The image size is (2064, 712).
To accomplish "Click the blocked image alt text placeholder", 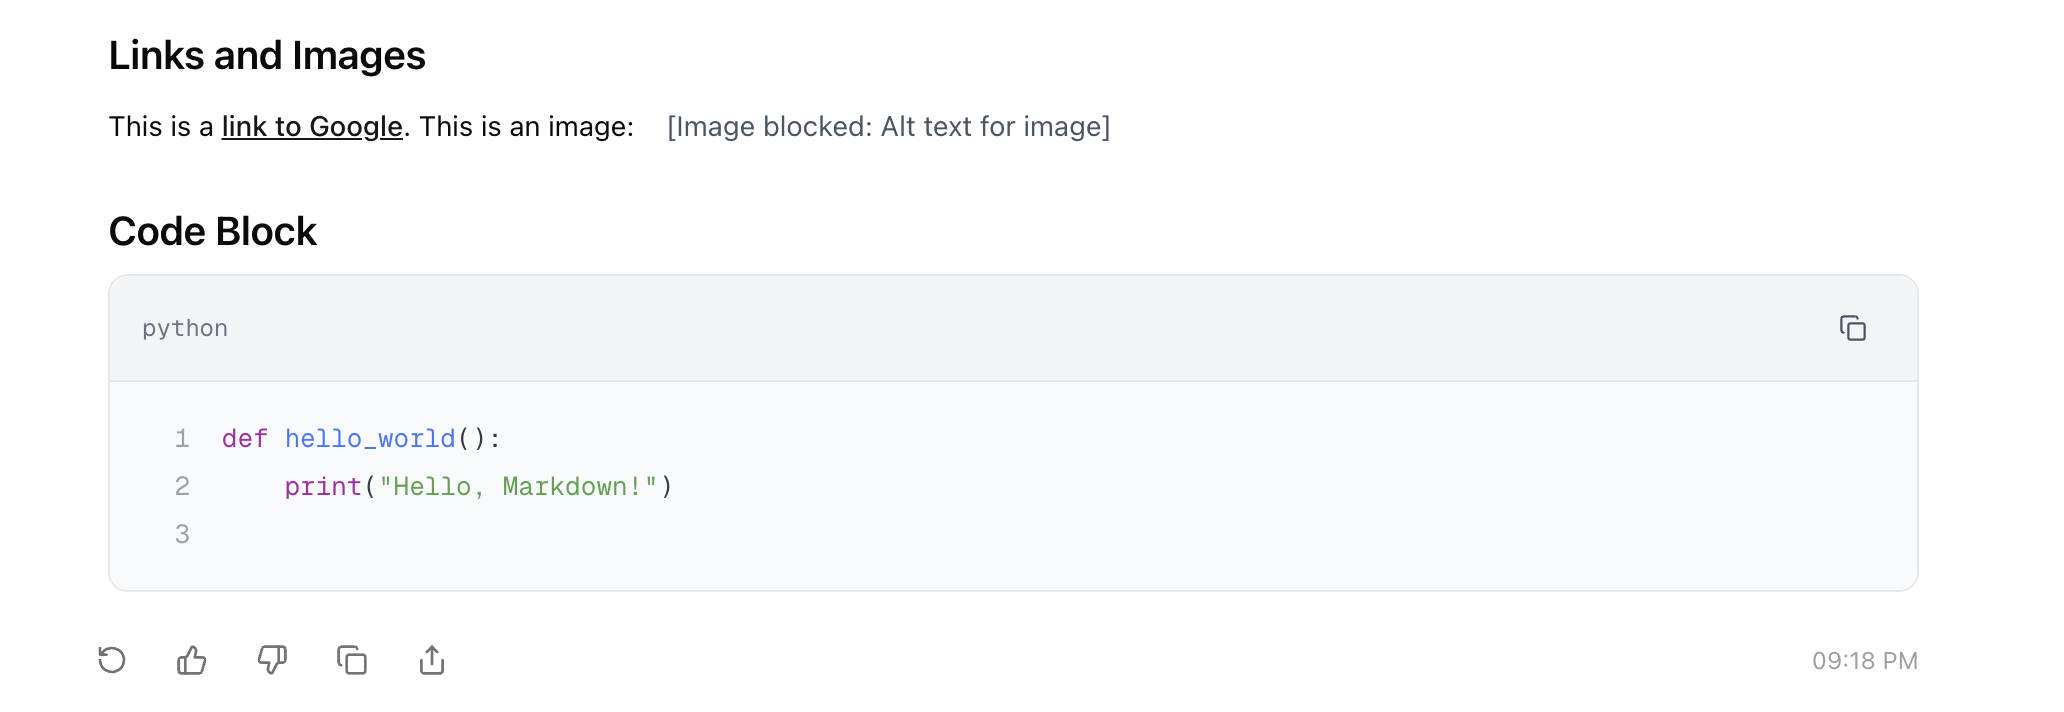I will [x=888, y=127].
